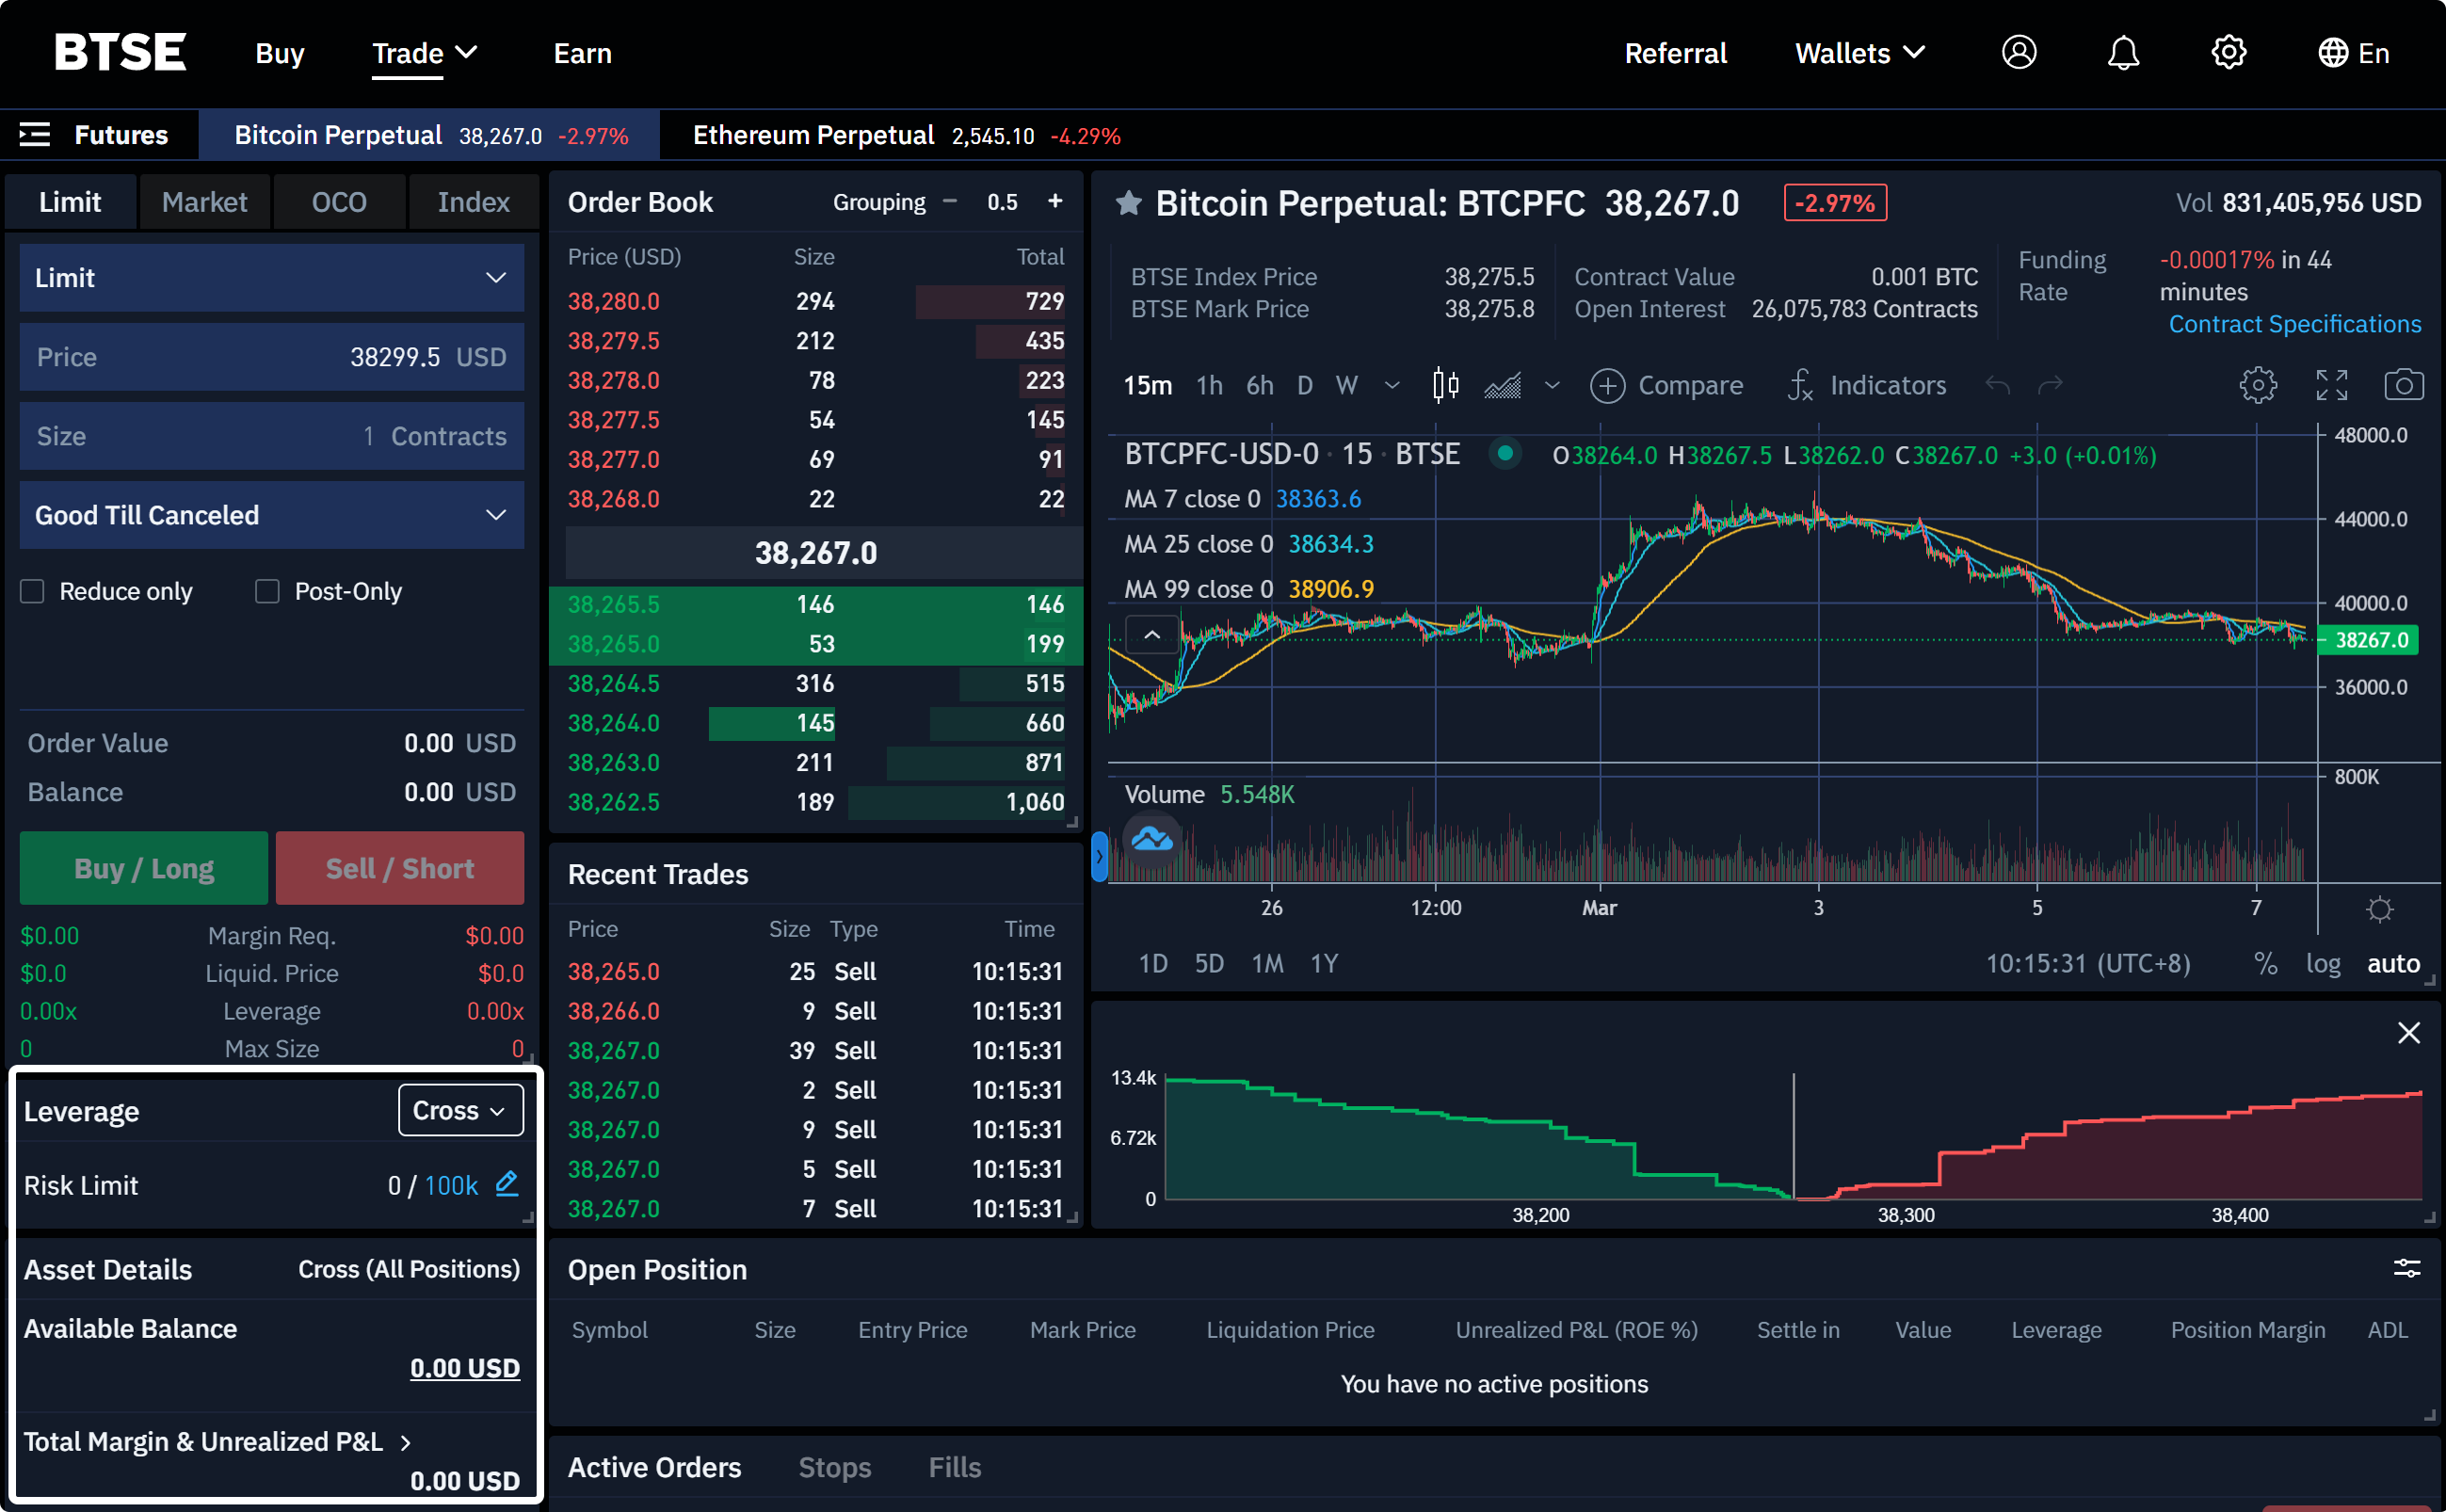Toggle percent scale on chart
The image size is (2446, 1512).
tap(2266, 963)
